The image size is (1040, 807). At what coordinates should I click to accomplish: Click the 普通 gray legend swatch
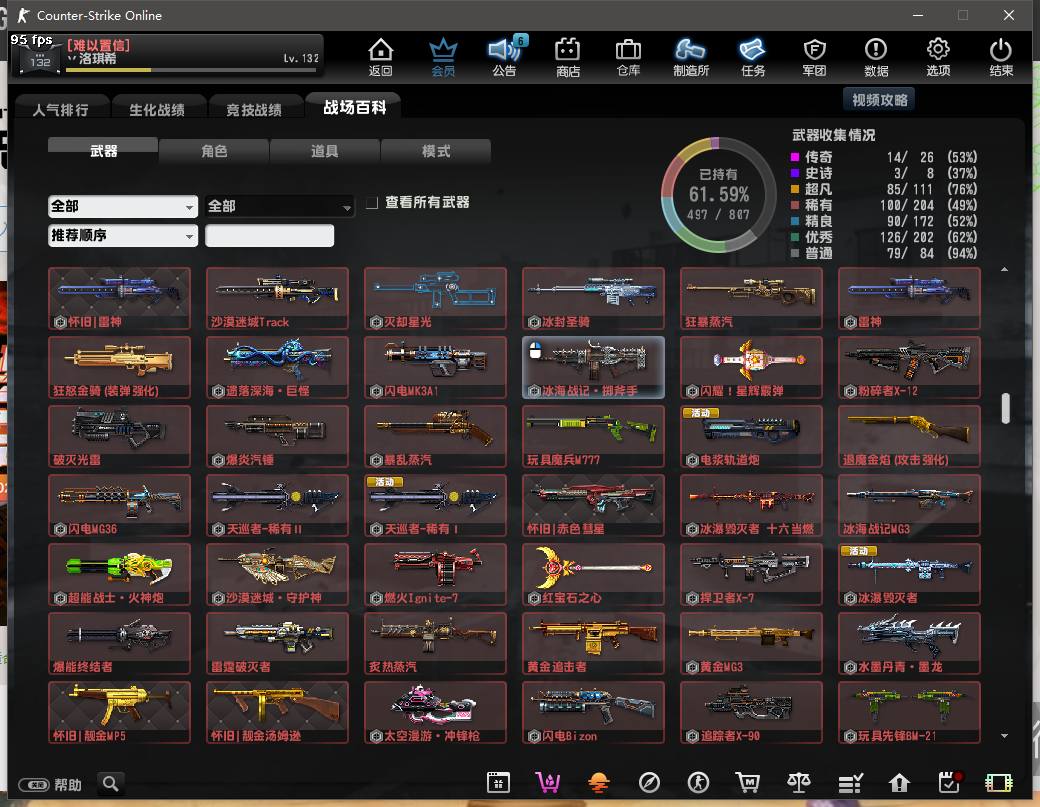pyautogui.click(x=795, y=253)
